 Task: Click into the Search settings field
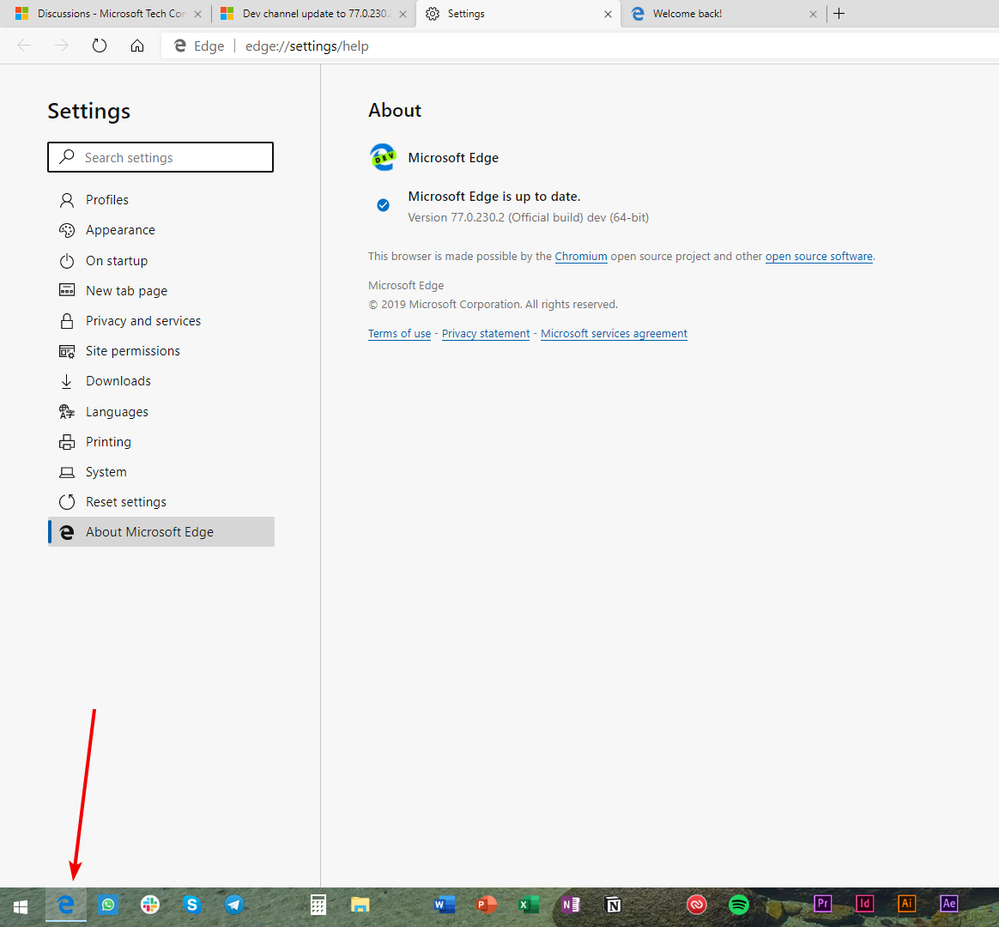161,157
